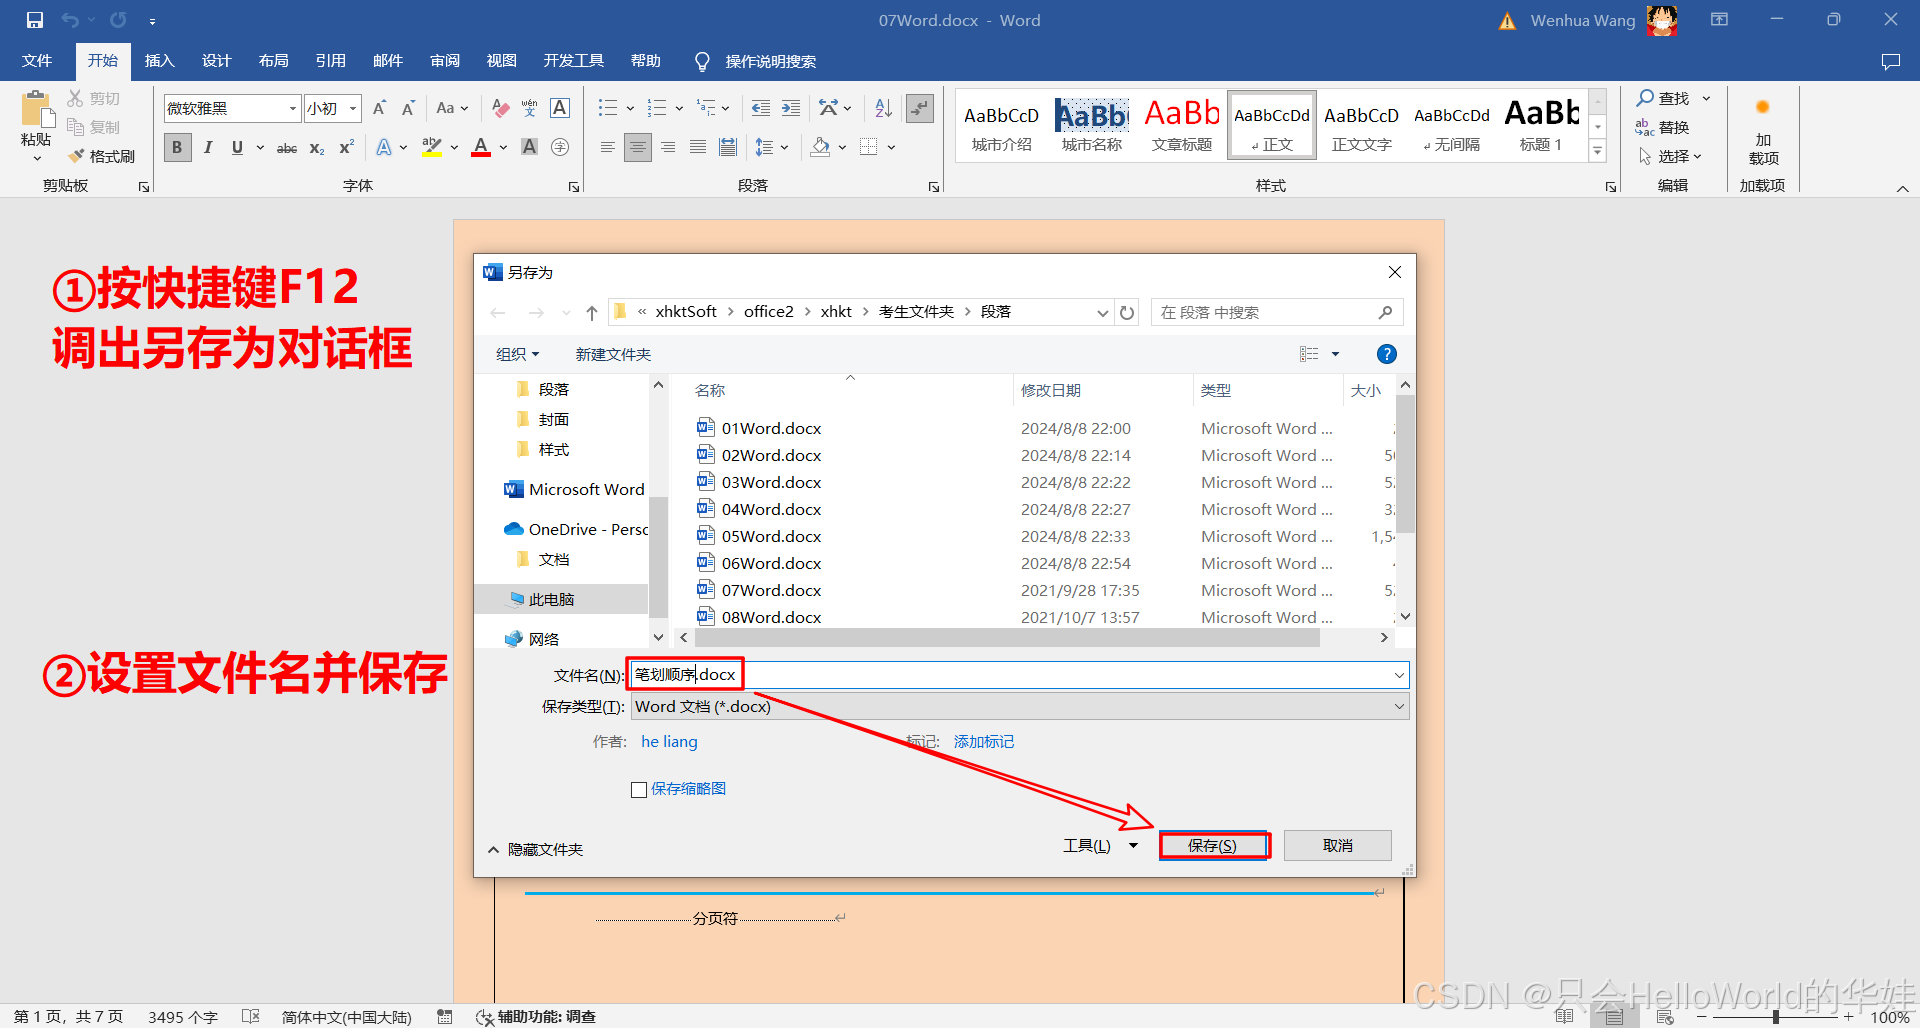Open the 引用 ribbon tab
This screenshot has height=1028, width=1920.
[x=330, y=61]
